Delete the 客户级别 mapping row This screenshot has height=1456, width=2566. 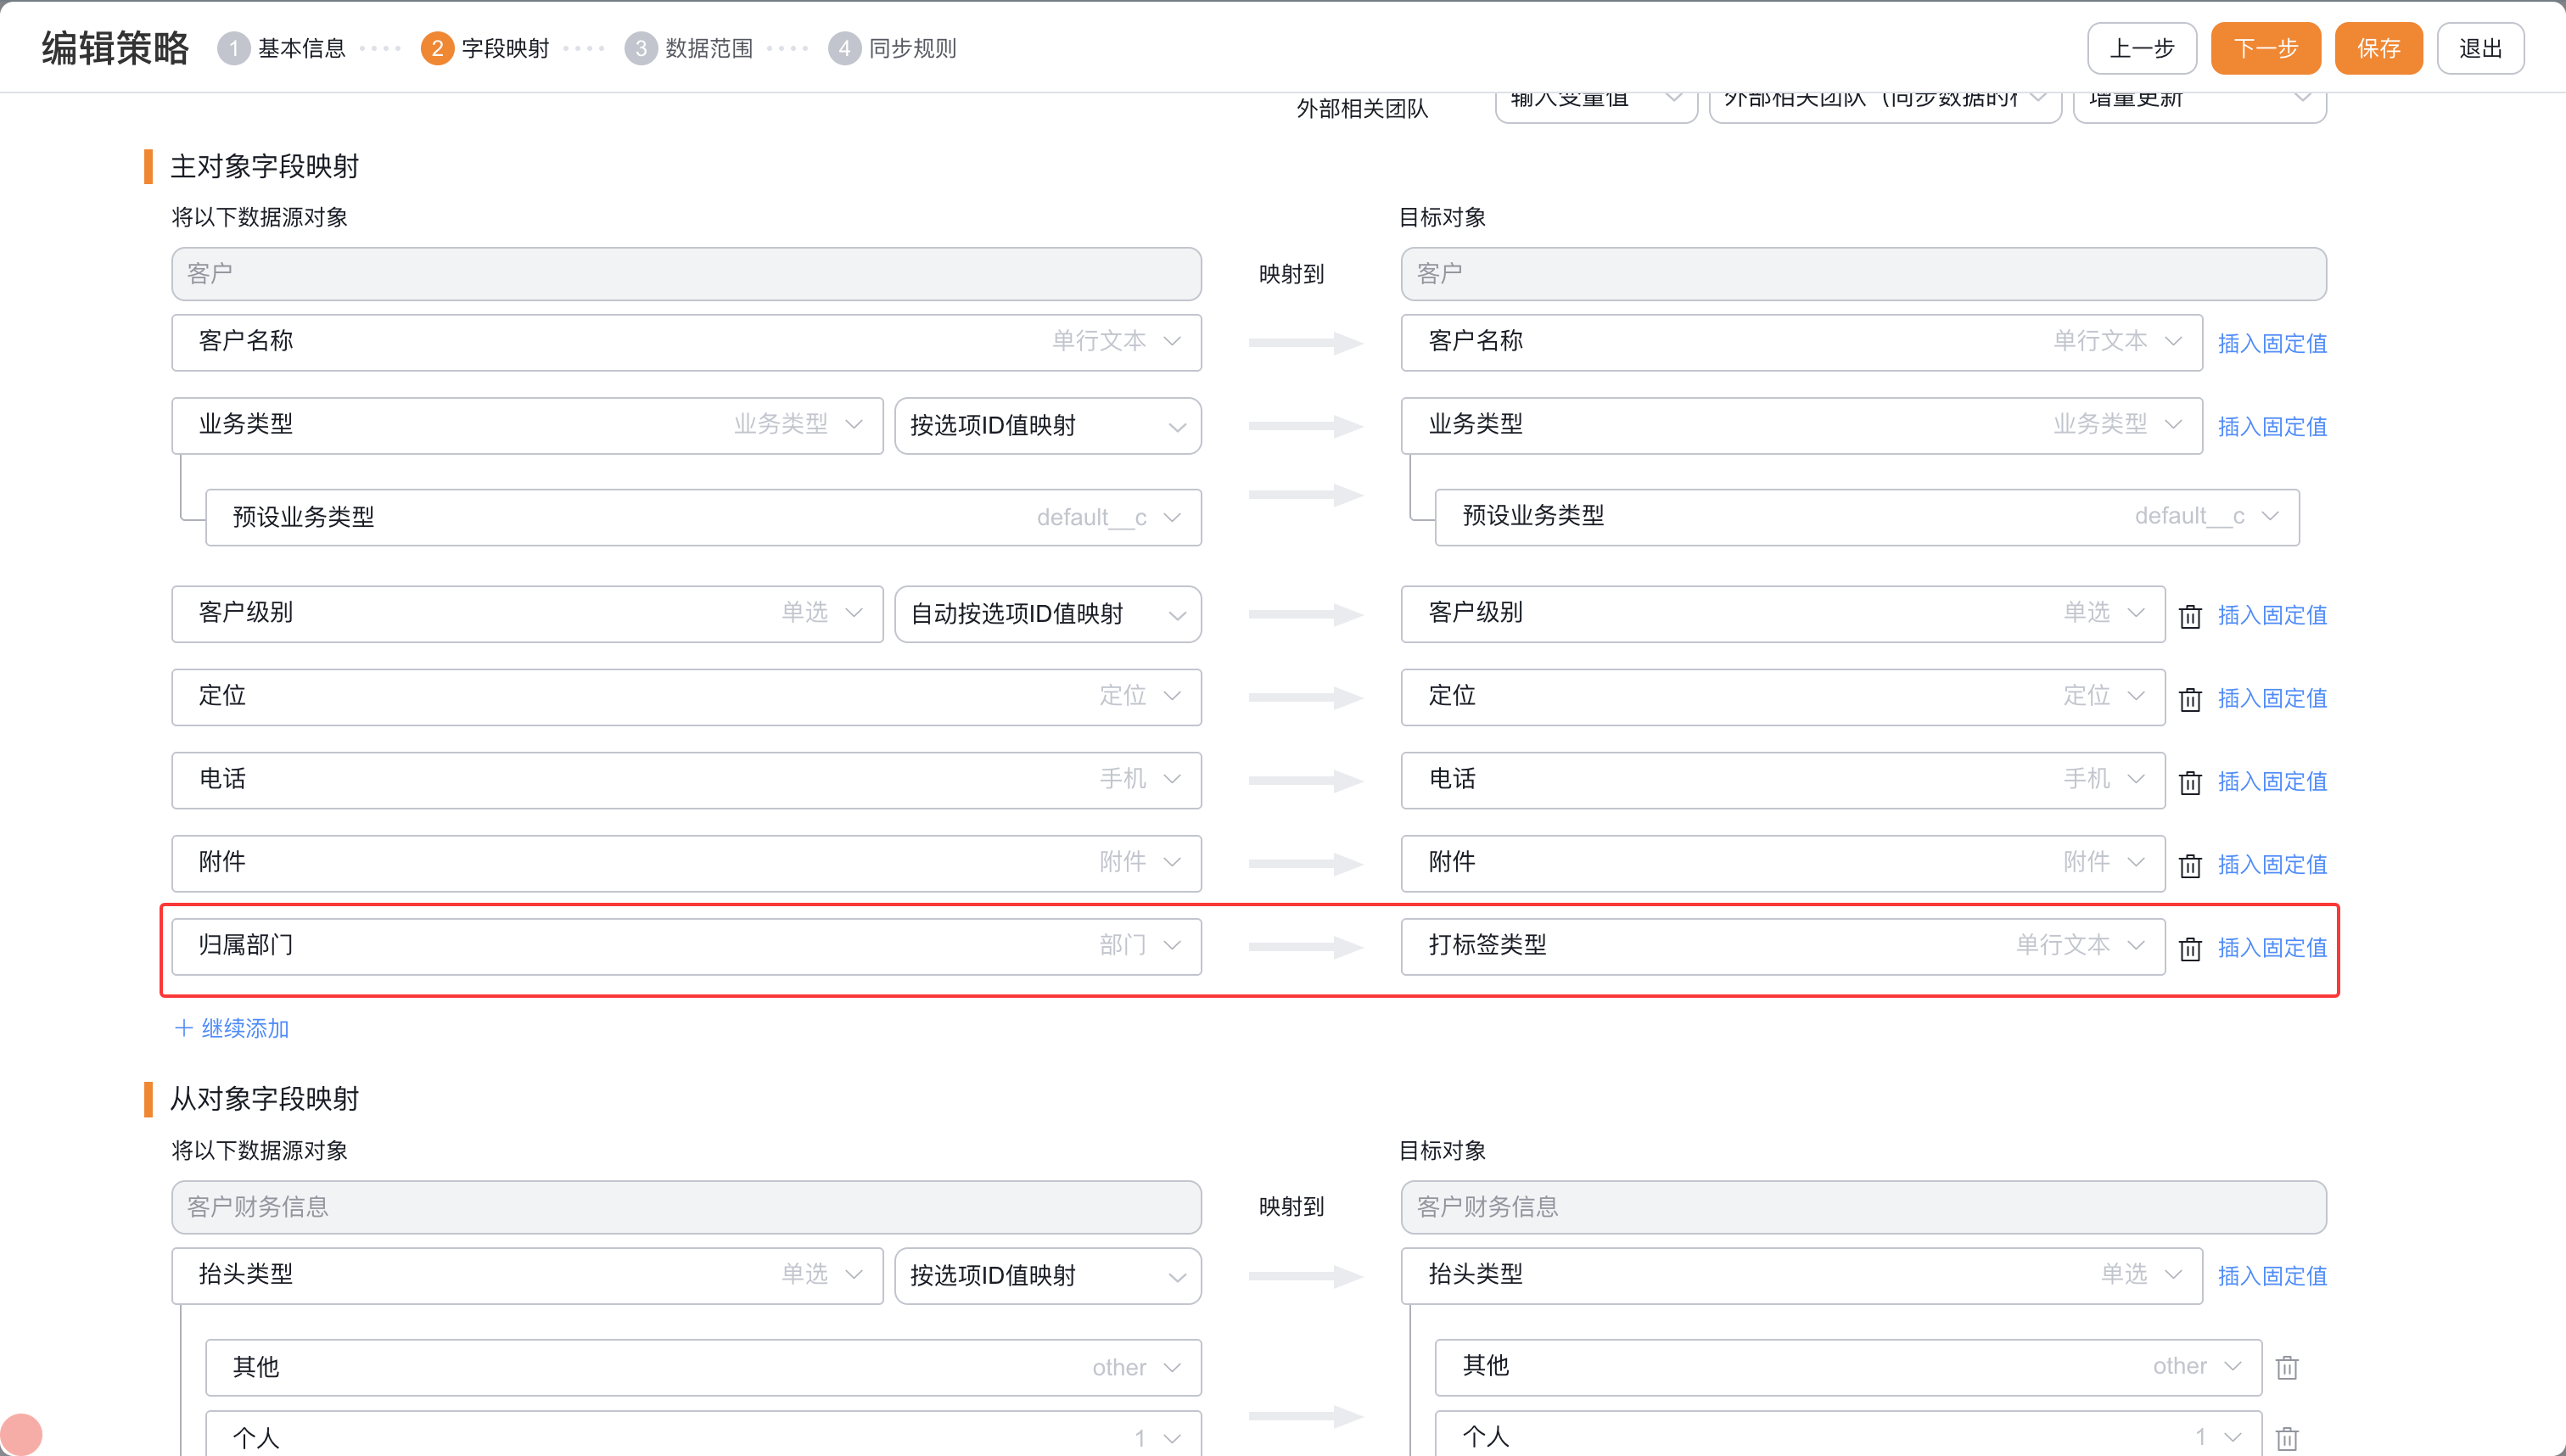point(2189,616)
